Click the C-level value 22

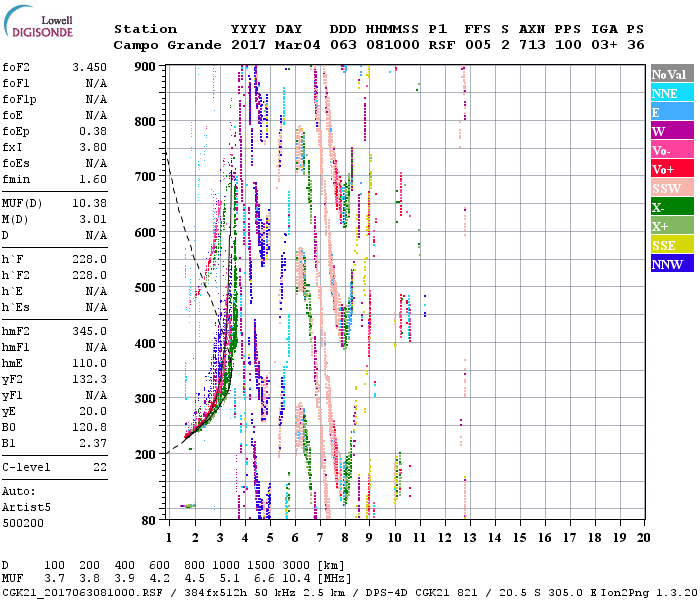[x=100, y=467]
